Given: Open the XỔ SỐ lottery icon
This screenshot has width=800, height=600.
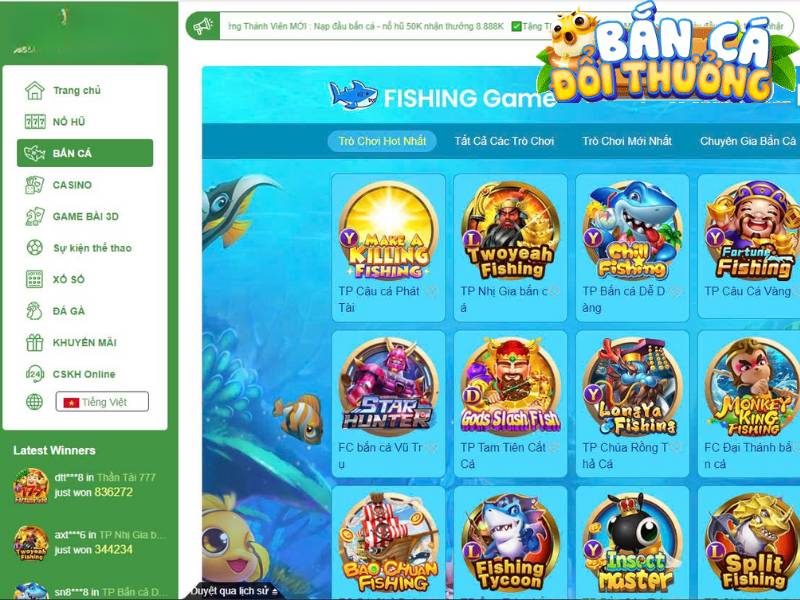Looking at the screenshot, I should tap(35, 279).
